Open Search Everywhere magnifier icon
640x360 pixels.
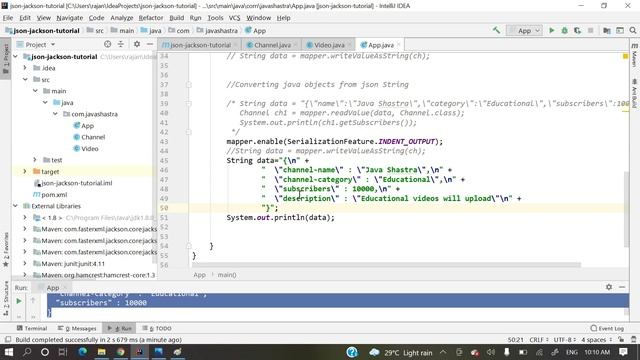click(x=633, y=30)
